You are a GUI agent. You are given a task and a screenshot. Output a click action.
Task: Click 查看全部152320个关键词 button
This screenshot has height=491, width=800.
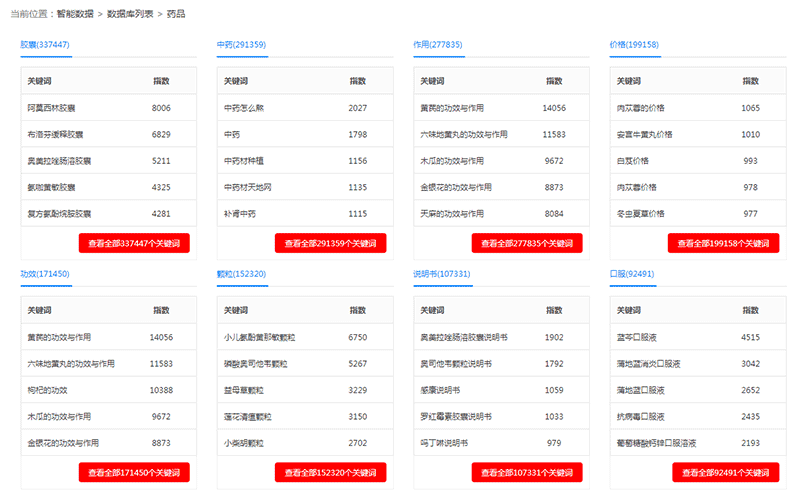330,472
